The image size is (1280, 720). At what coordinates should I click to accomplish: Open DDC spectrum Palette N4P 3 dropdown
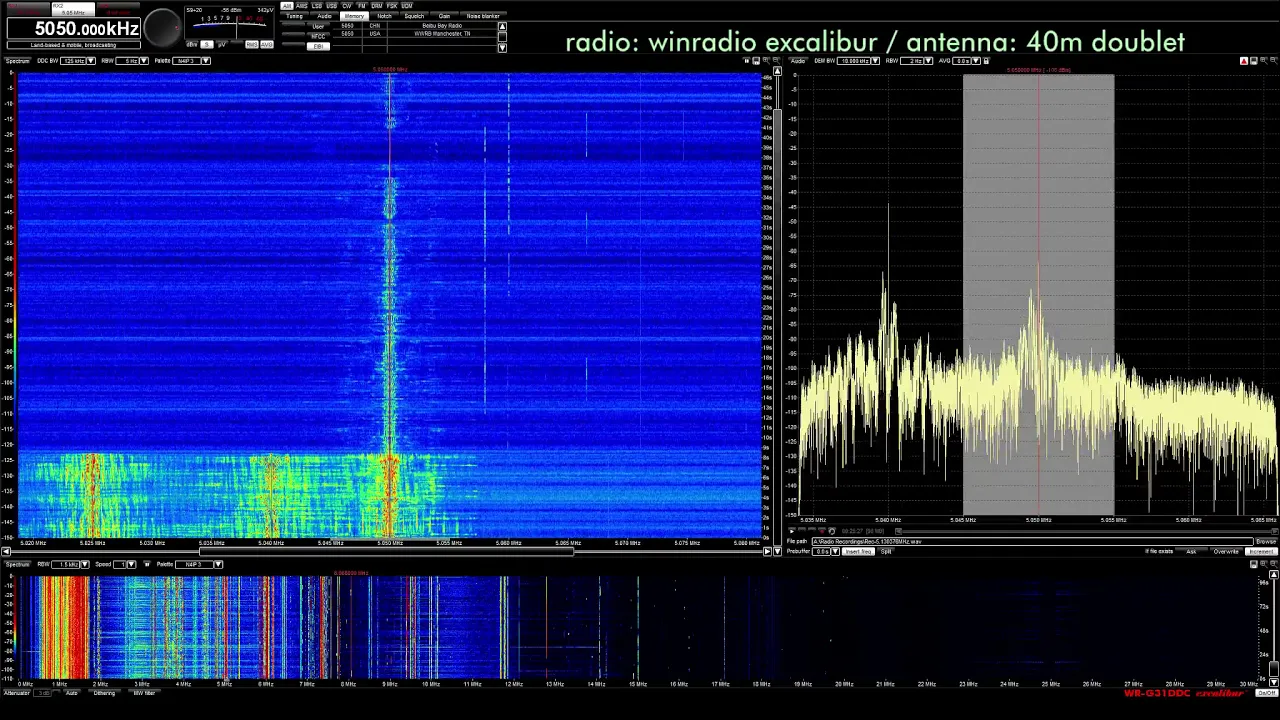[x=206, y=61]
